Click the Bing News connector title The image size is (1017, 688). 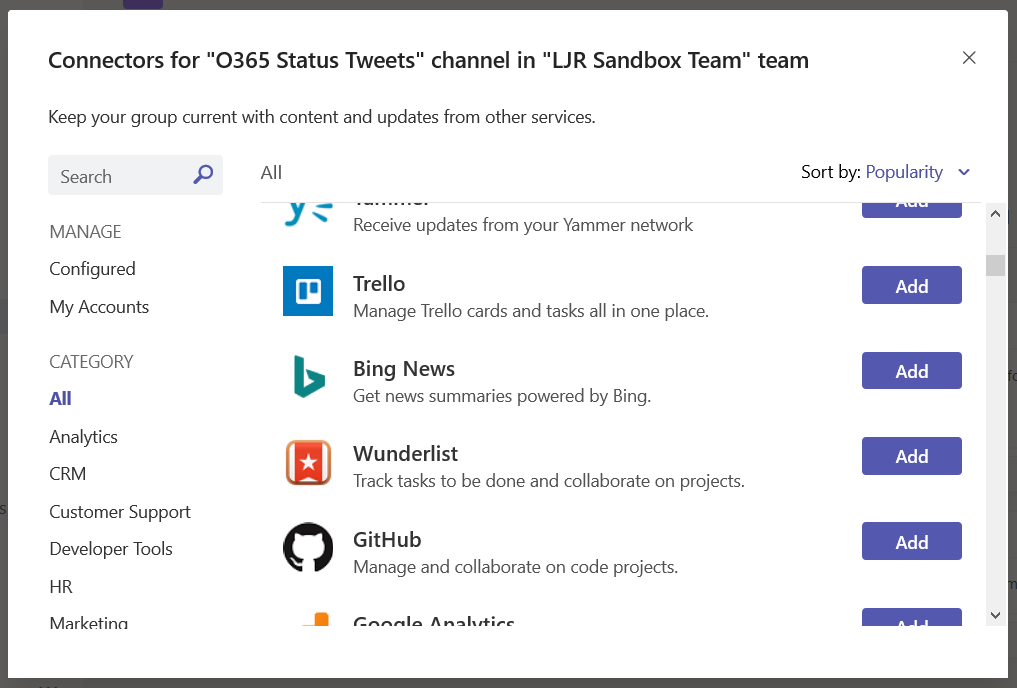pos(403,369)
